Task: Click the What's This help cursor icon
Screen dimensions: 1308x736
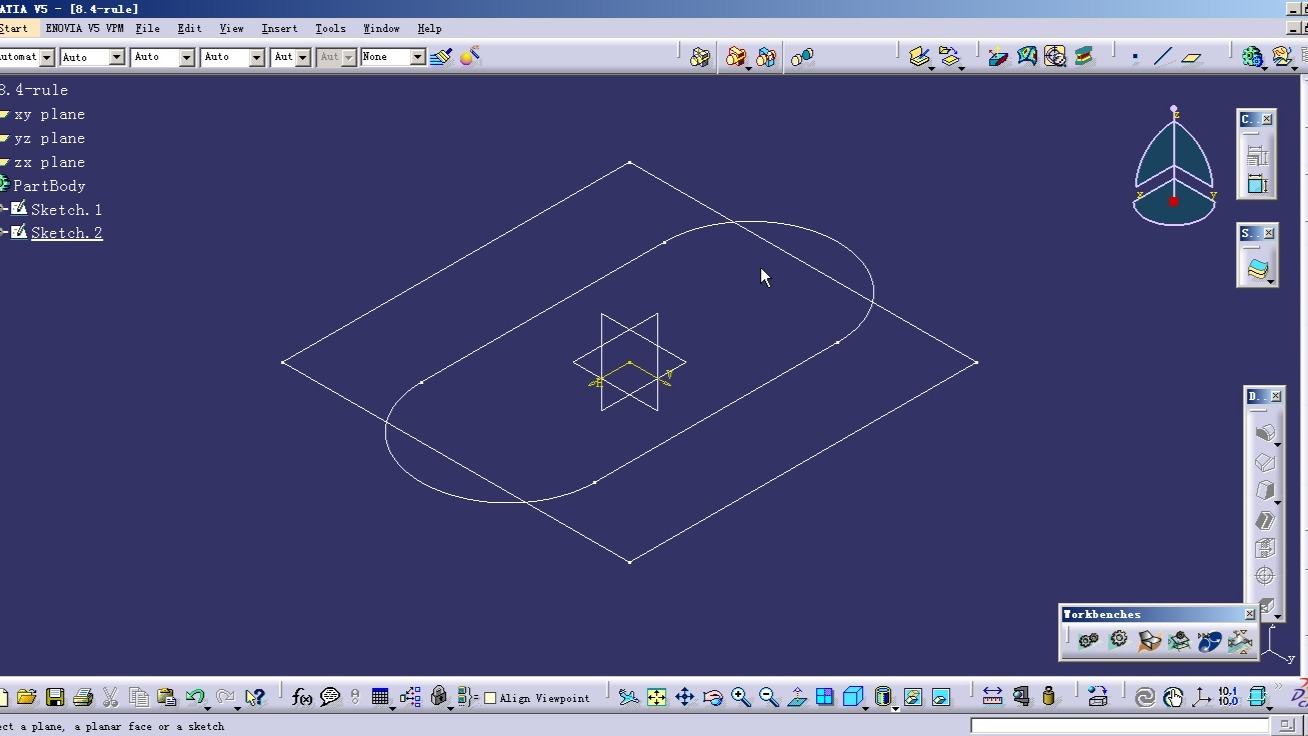Action: 255,697
